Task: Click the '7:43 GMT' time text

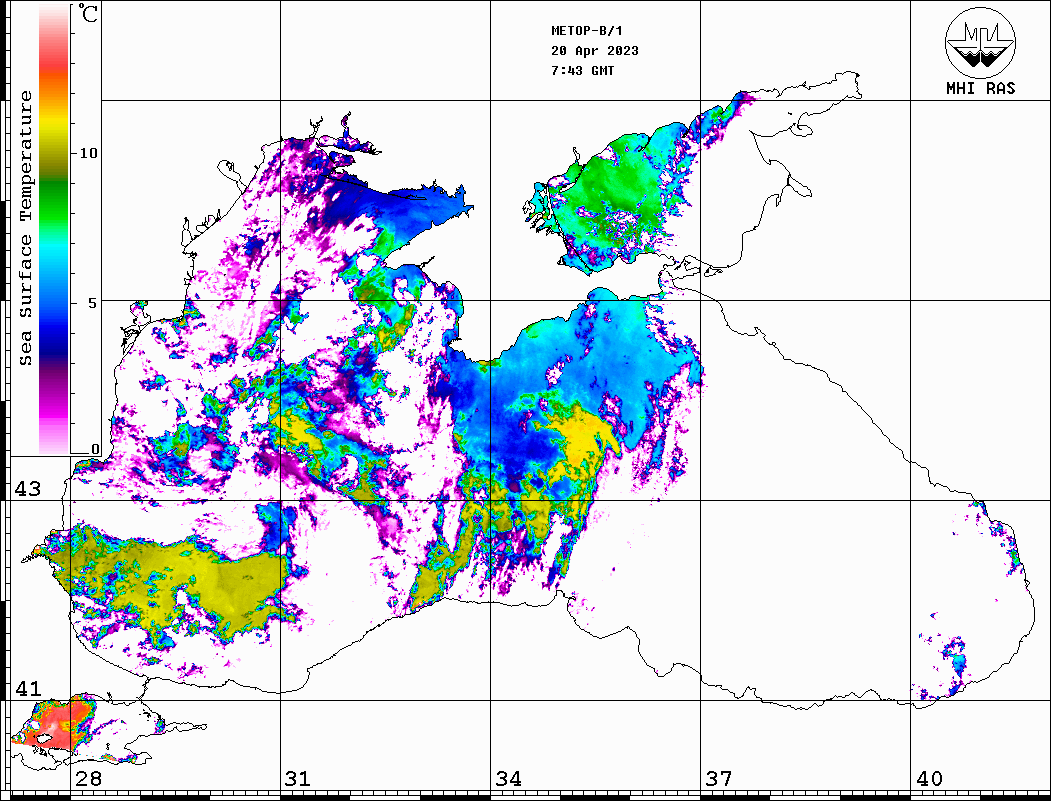Action: [x=582, y=70]
